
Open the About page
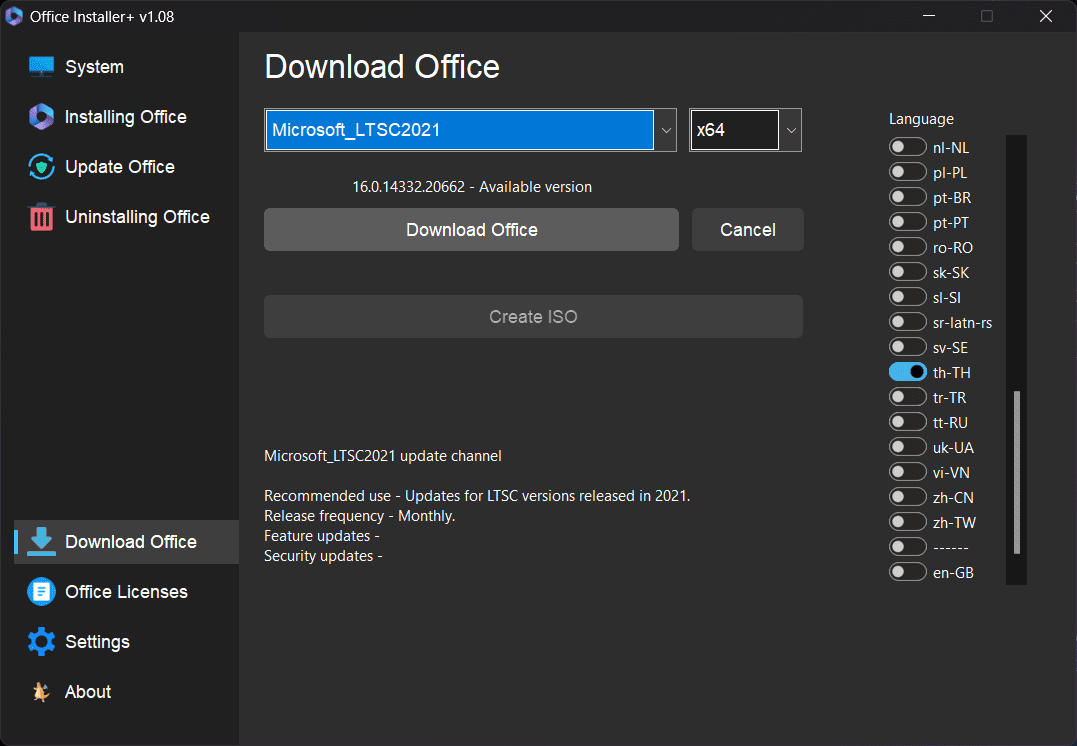(x=88, y=692)
